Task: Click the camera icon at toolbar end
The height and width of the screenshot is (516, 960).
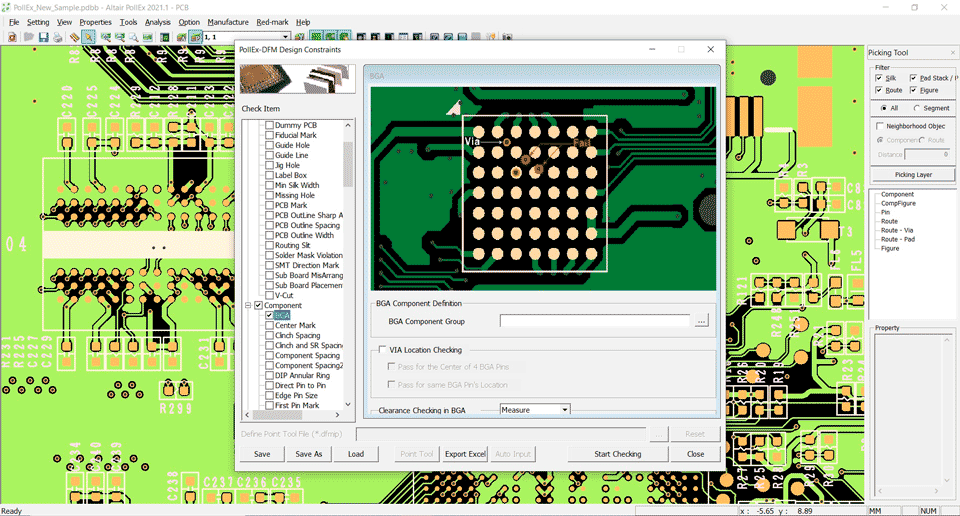Action: [507, 37]
